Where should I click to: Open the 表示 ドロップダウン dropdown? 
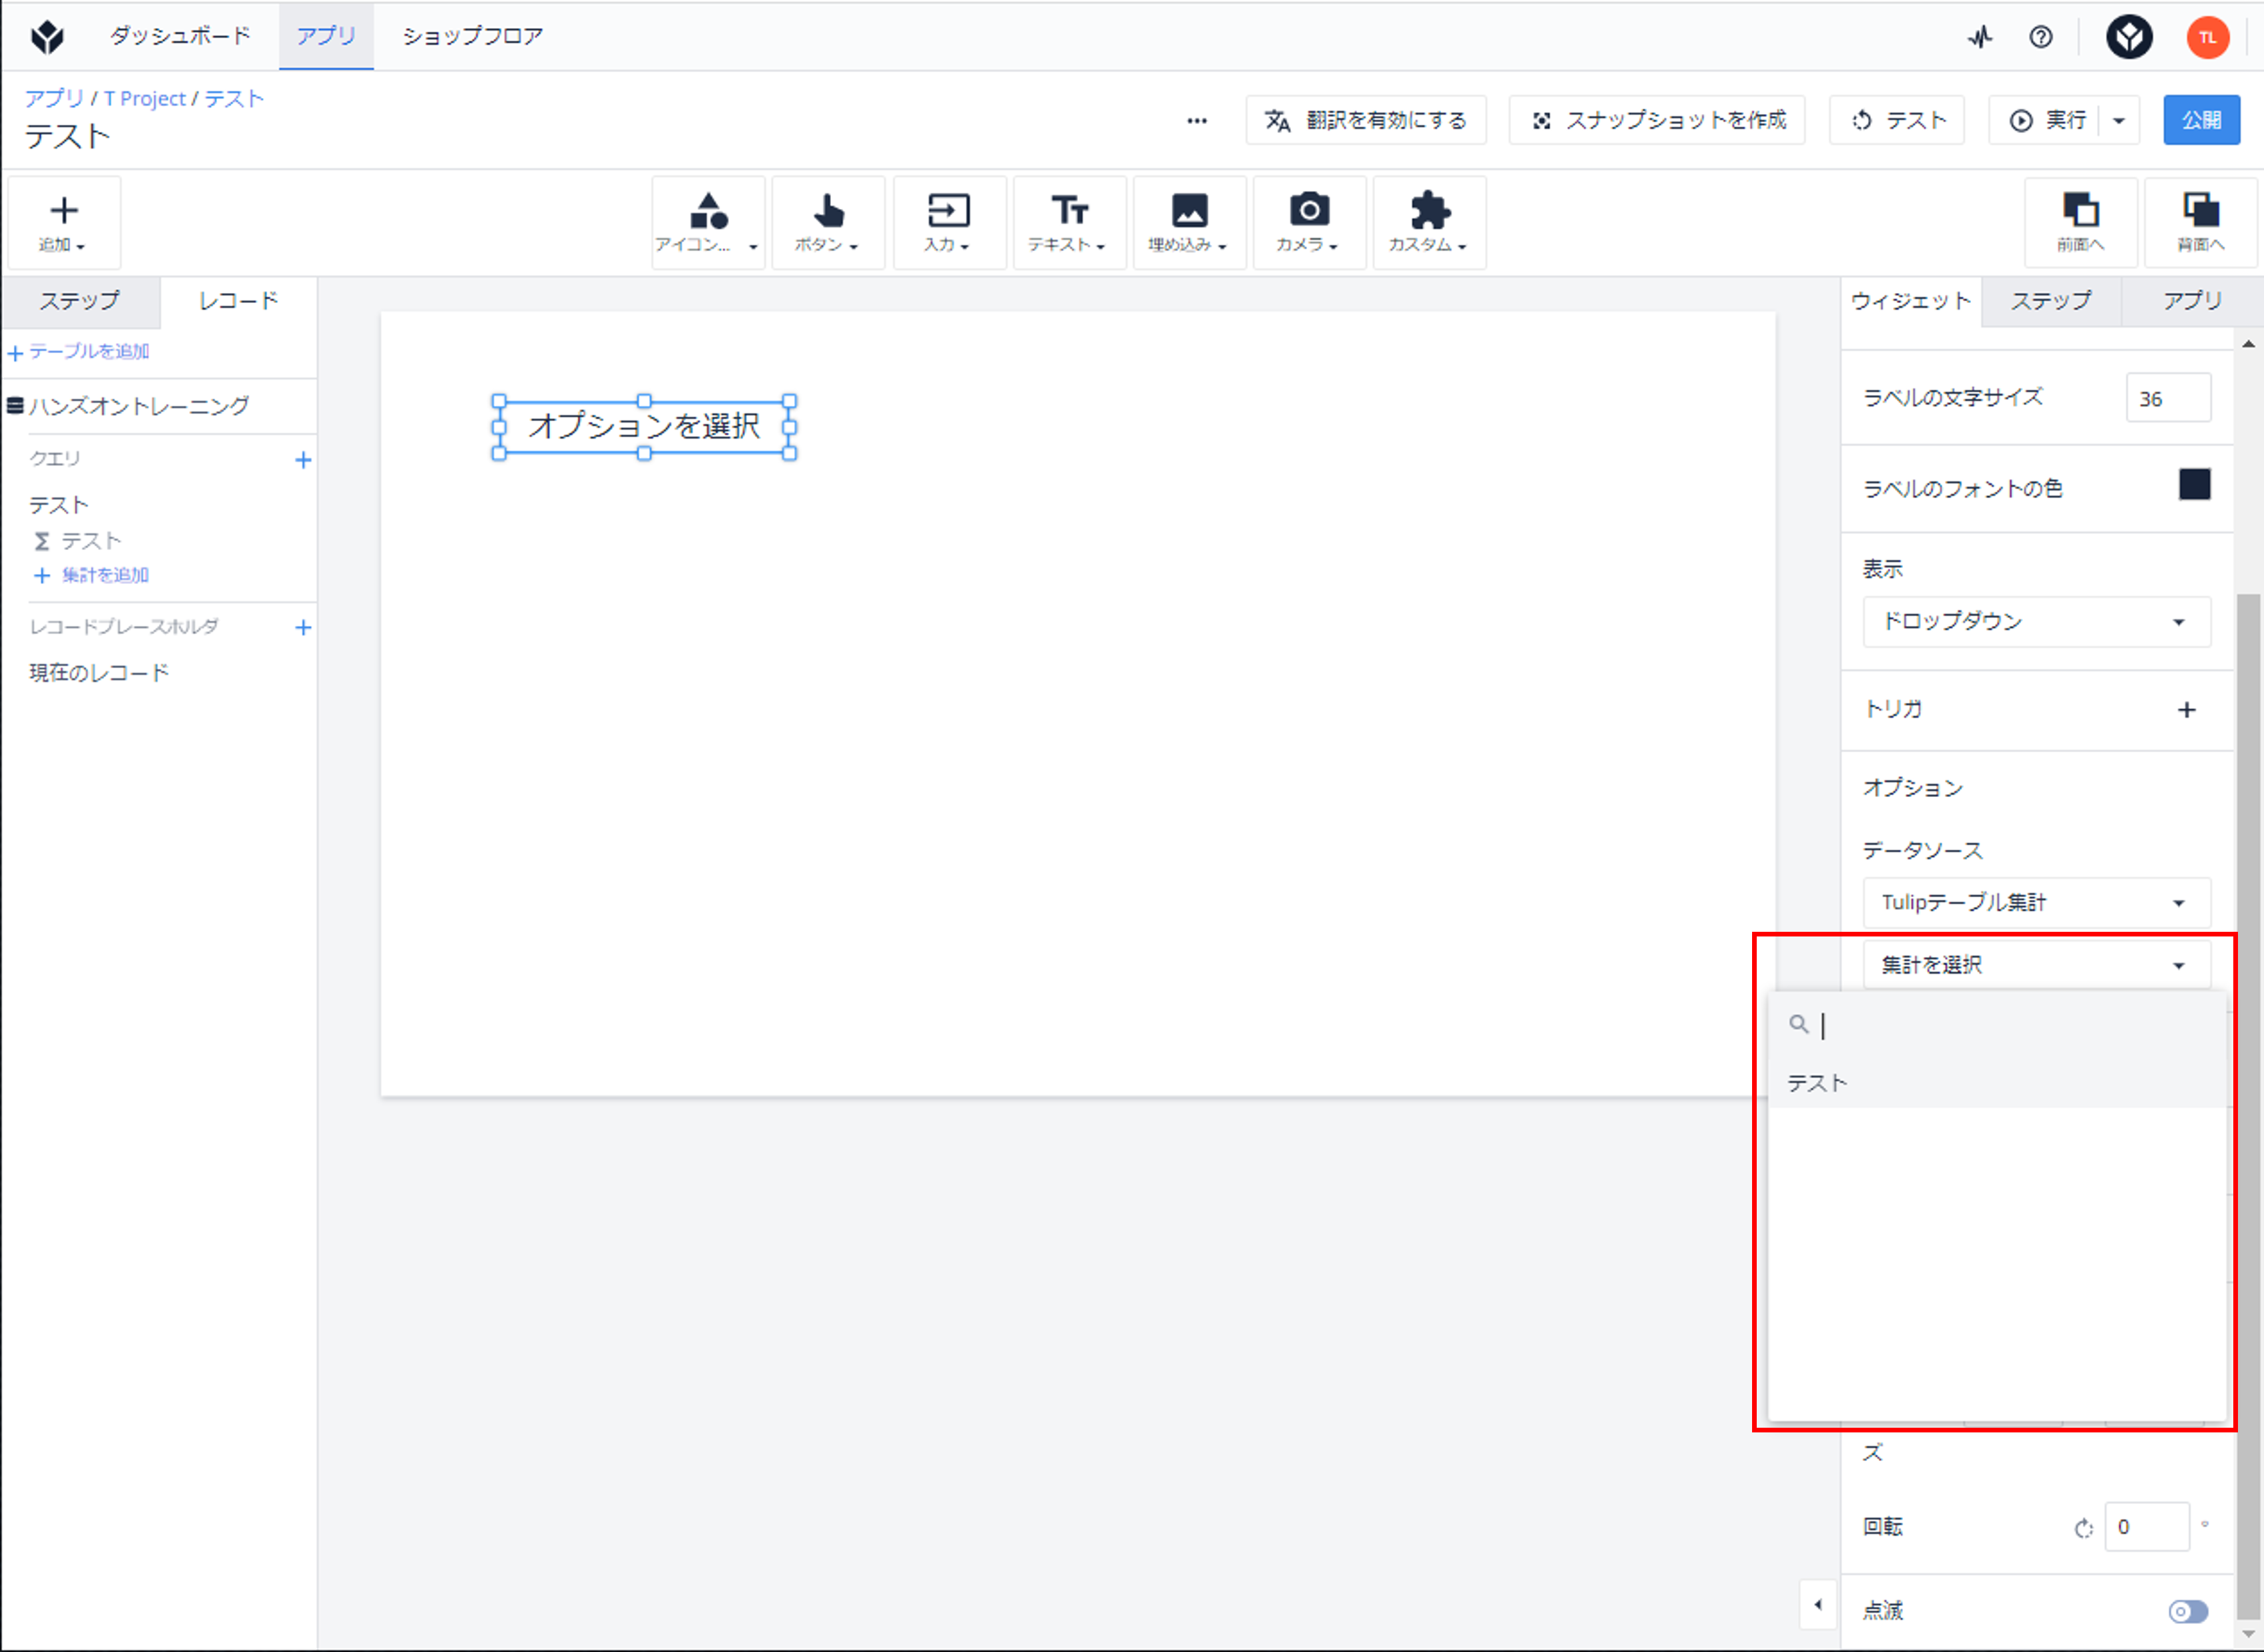coord(2036,622)
